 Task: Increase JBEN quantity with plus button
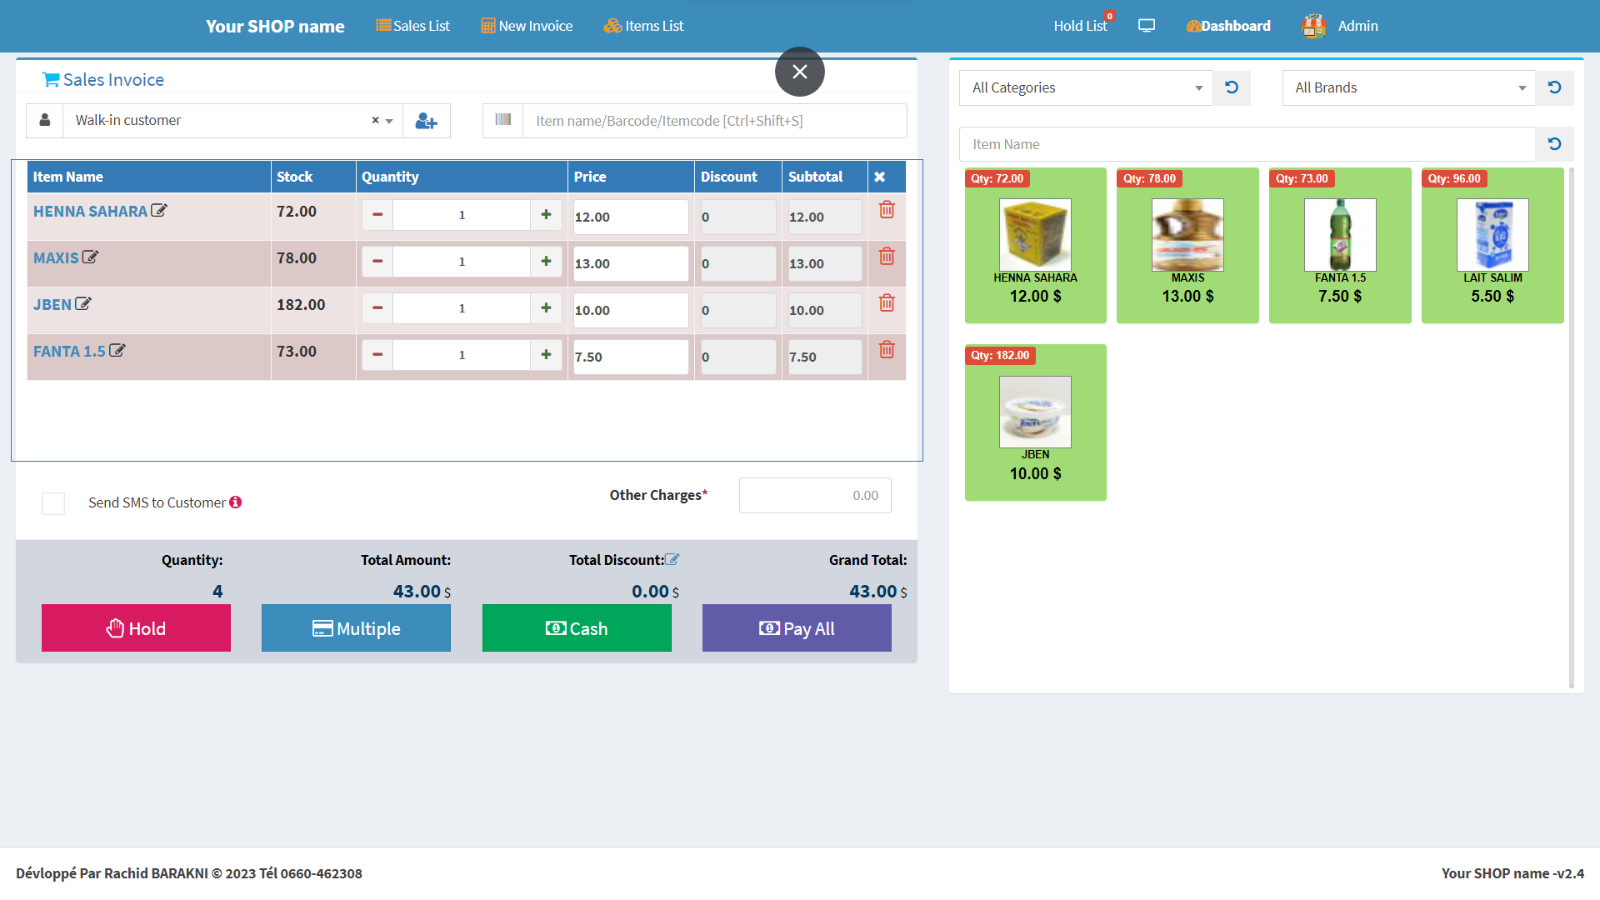546,308
